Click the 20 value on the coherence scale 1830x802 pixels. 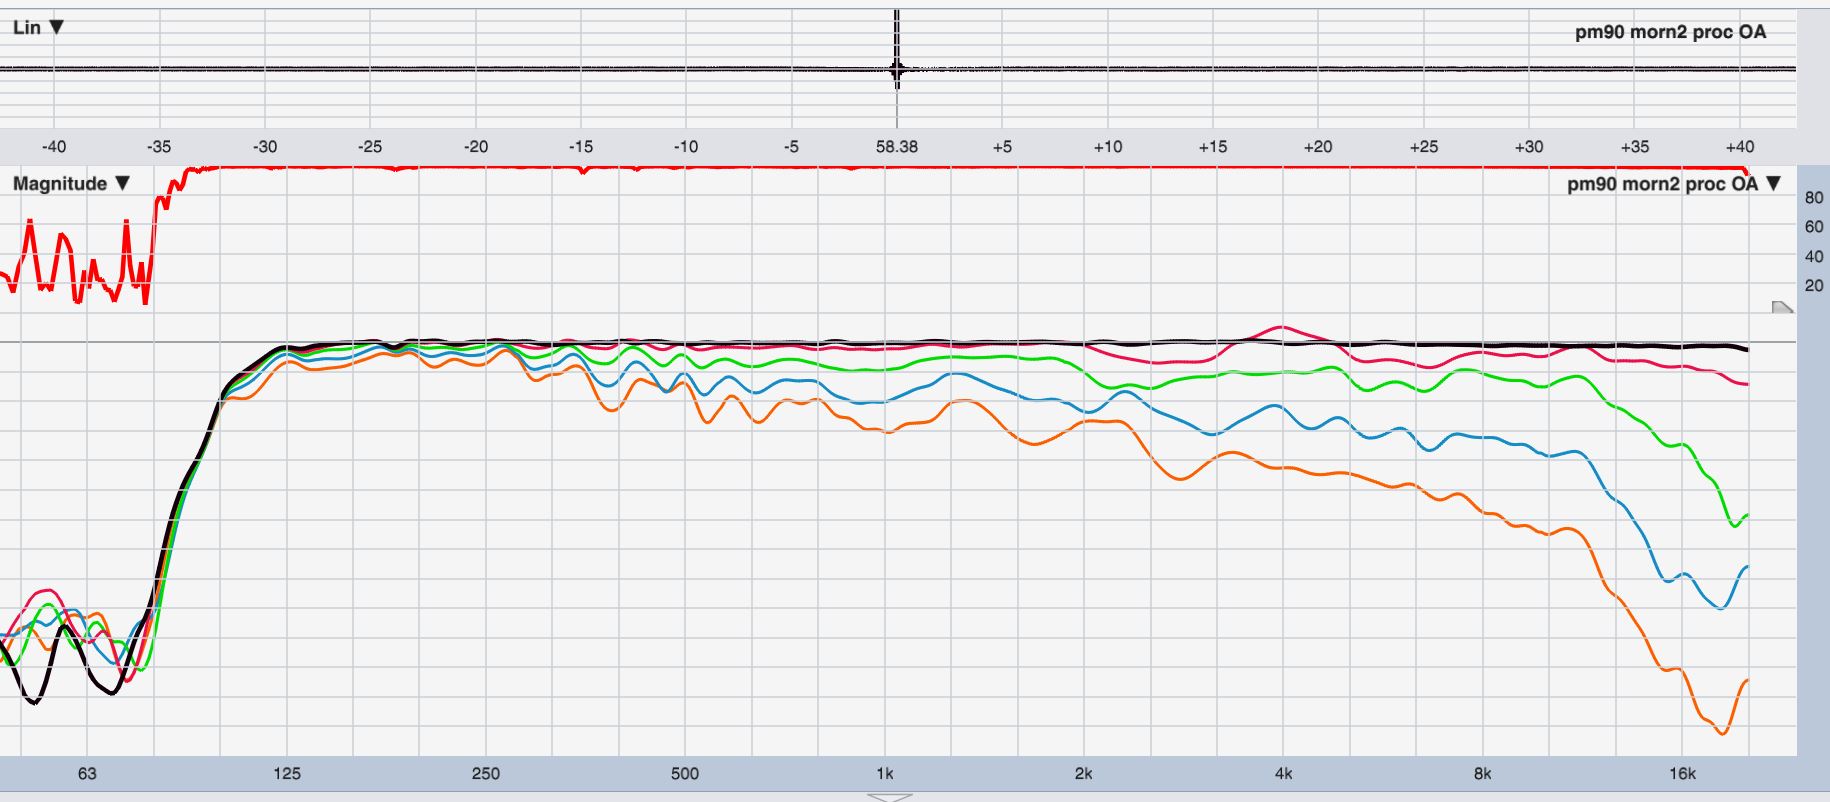pyautogui.click(x=1813, y=286)
